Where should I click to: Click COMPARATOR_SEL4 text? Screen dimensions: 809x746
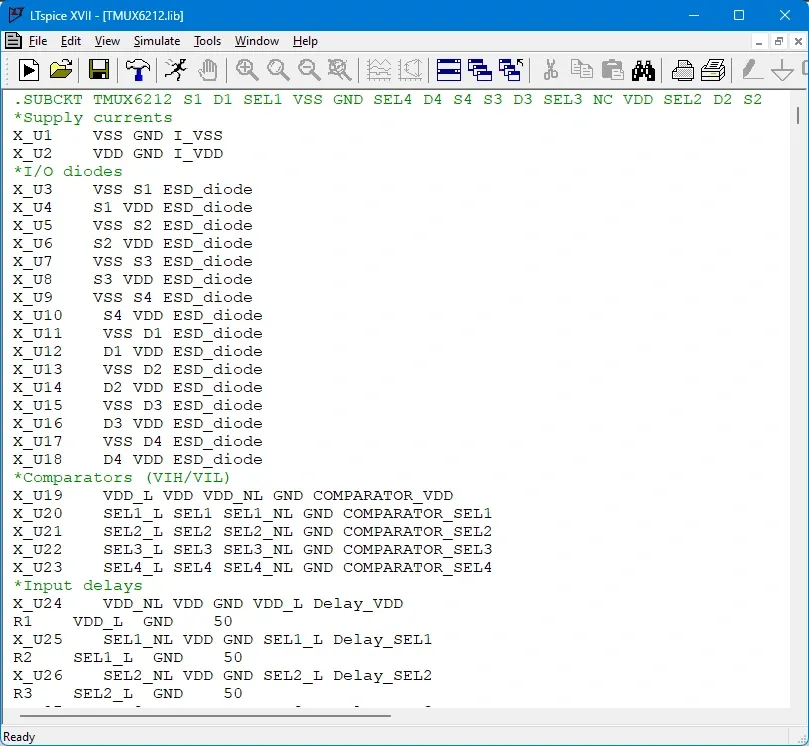417,567
